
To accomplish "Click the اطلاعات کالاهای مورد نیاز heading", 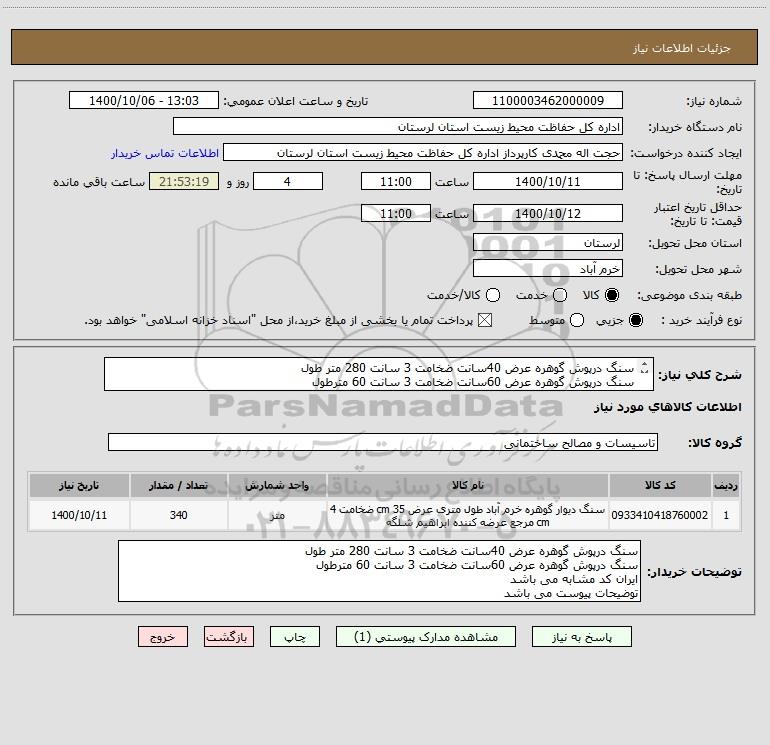I will pyautogui.click(x=667, y=407).
